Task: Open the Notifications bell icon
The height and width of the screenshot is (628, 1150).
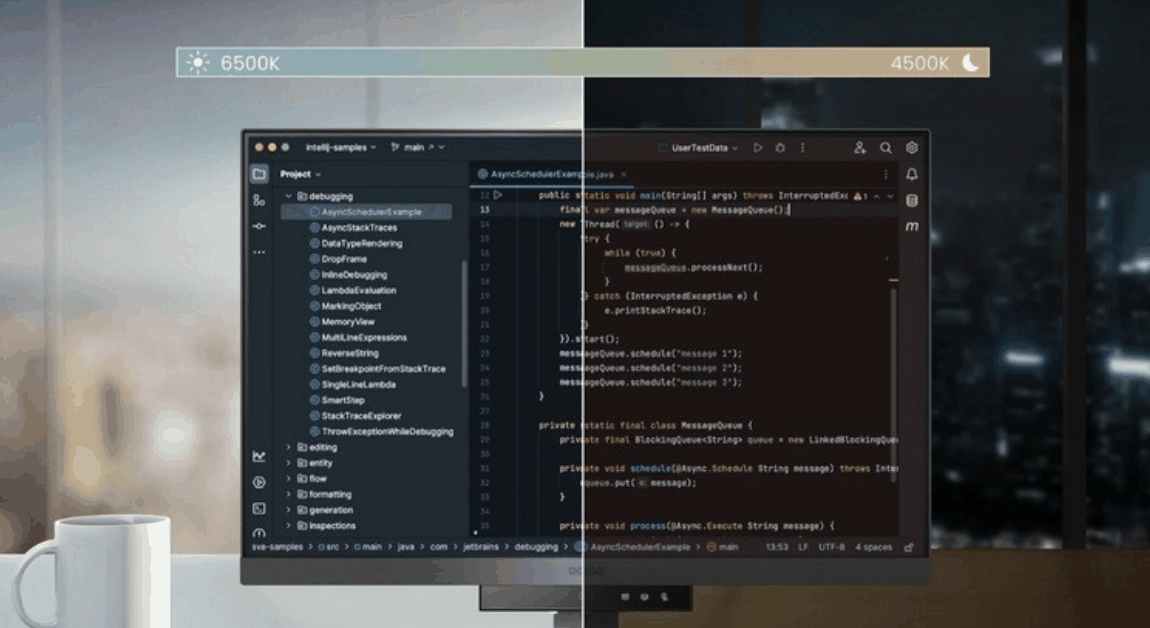Action: tap(912, 174)
